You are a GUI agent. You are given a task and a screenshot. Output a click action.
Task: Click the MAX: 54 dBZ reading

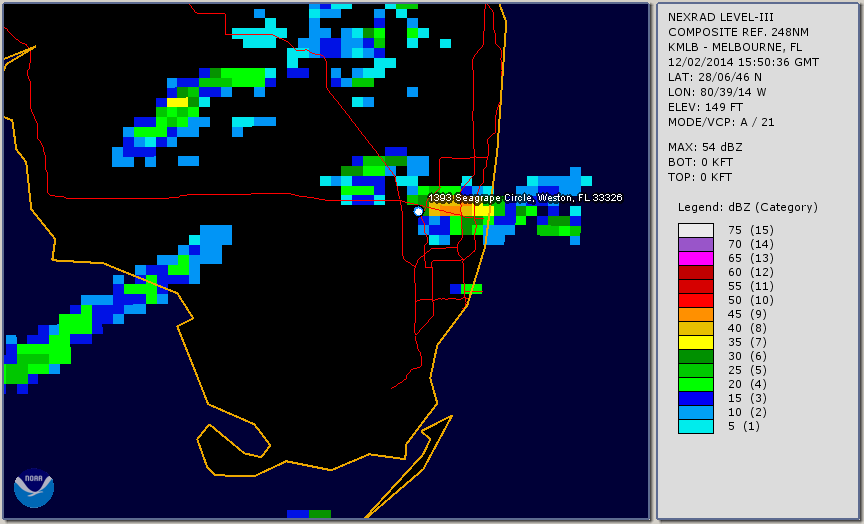click(x=705, y=147)
